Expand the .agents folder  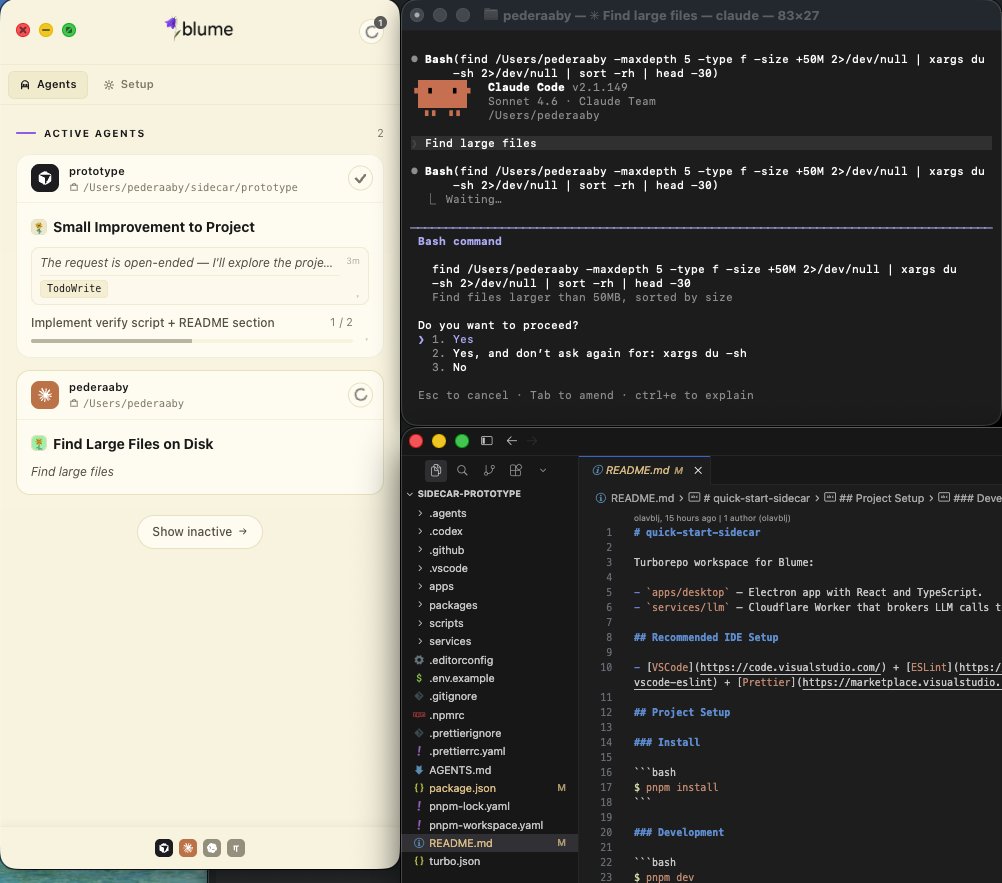(447, 513)
